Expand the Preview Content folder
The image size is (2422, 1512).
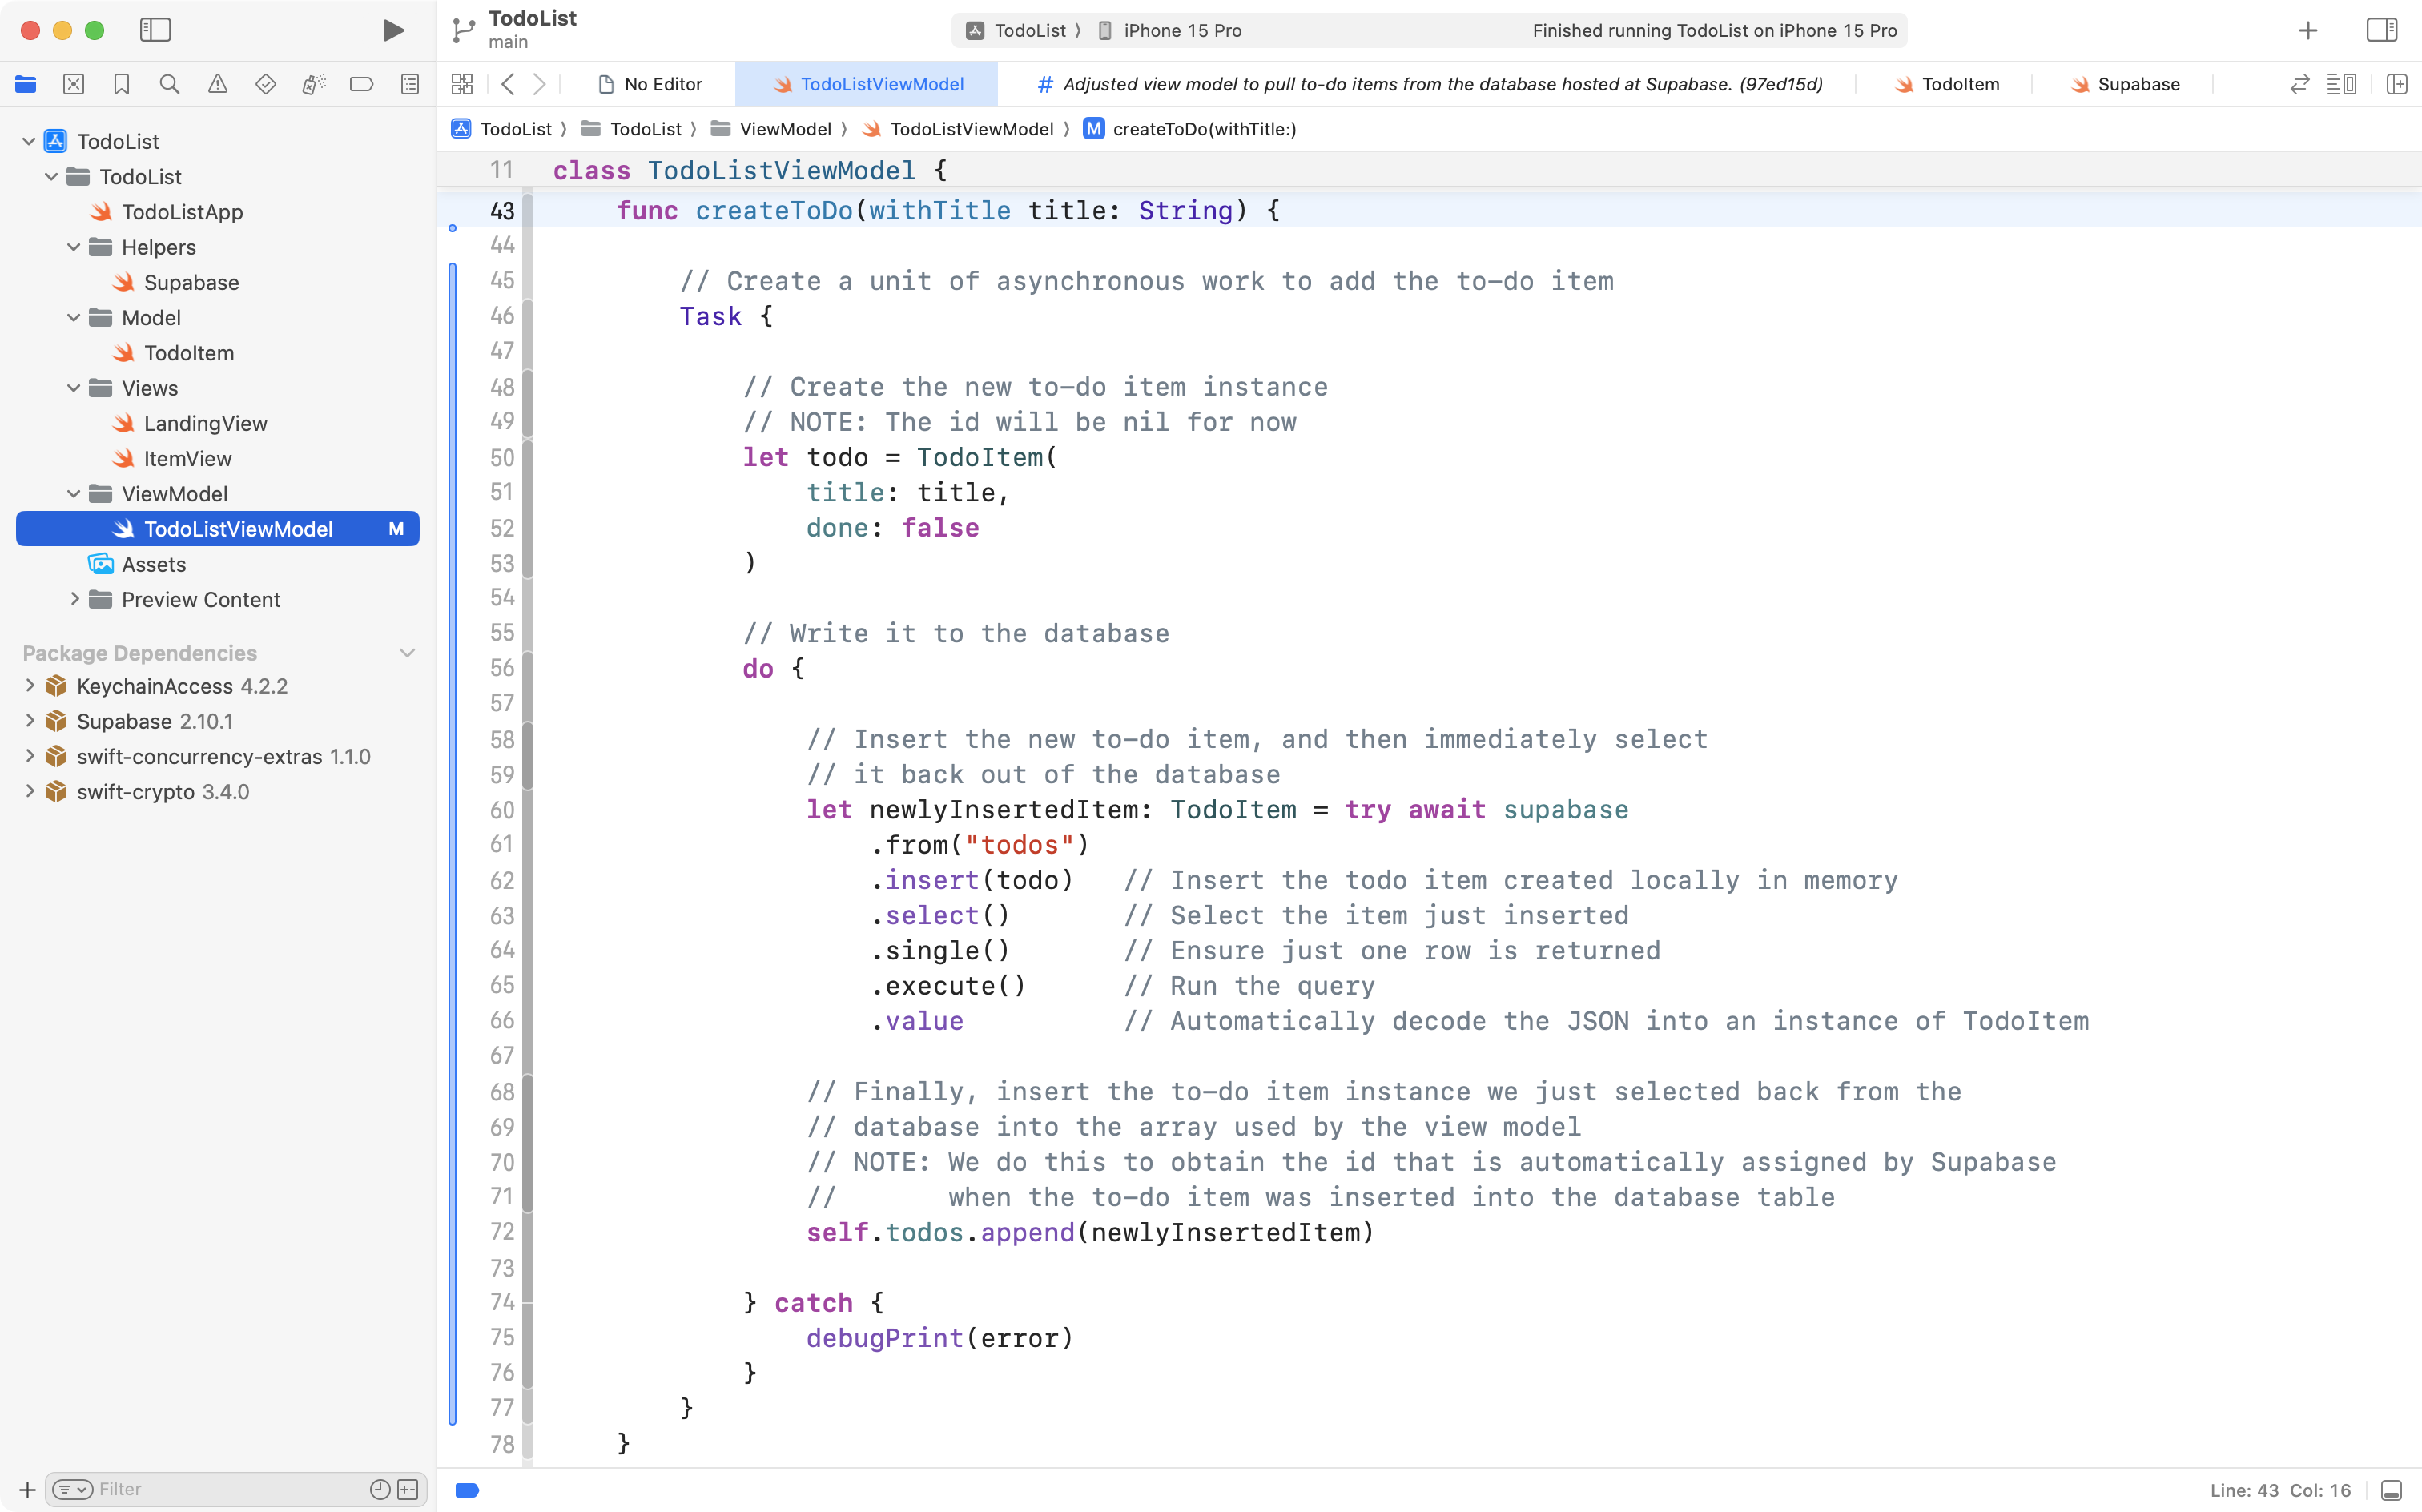(x=74, y=599)
